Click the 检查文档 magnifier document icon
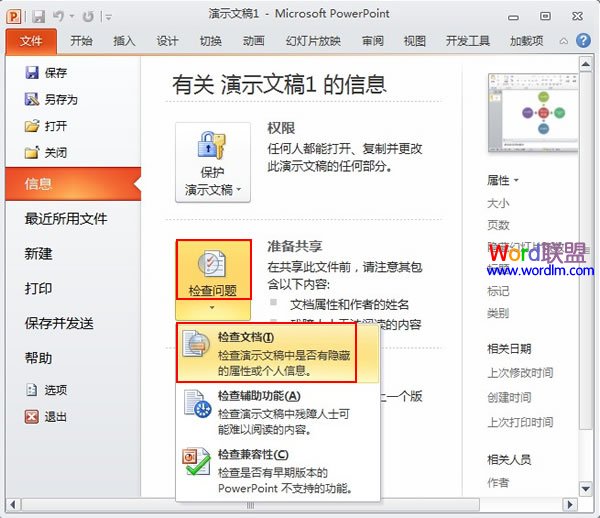 [196, 344]
